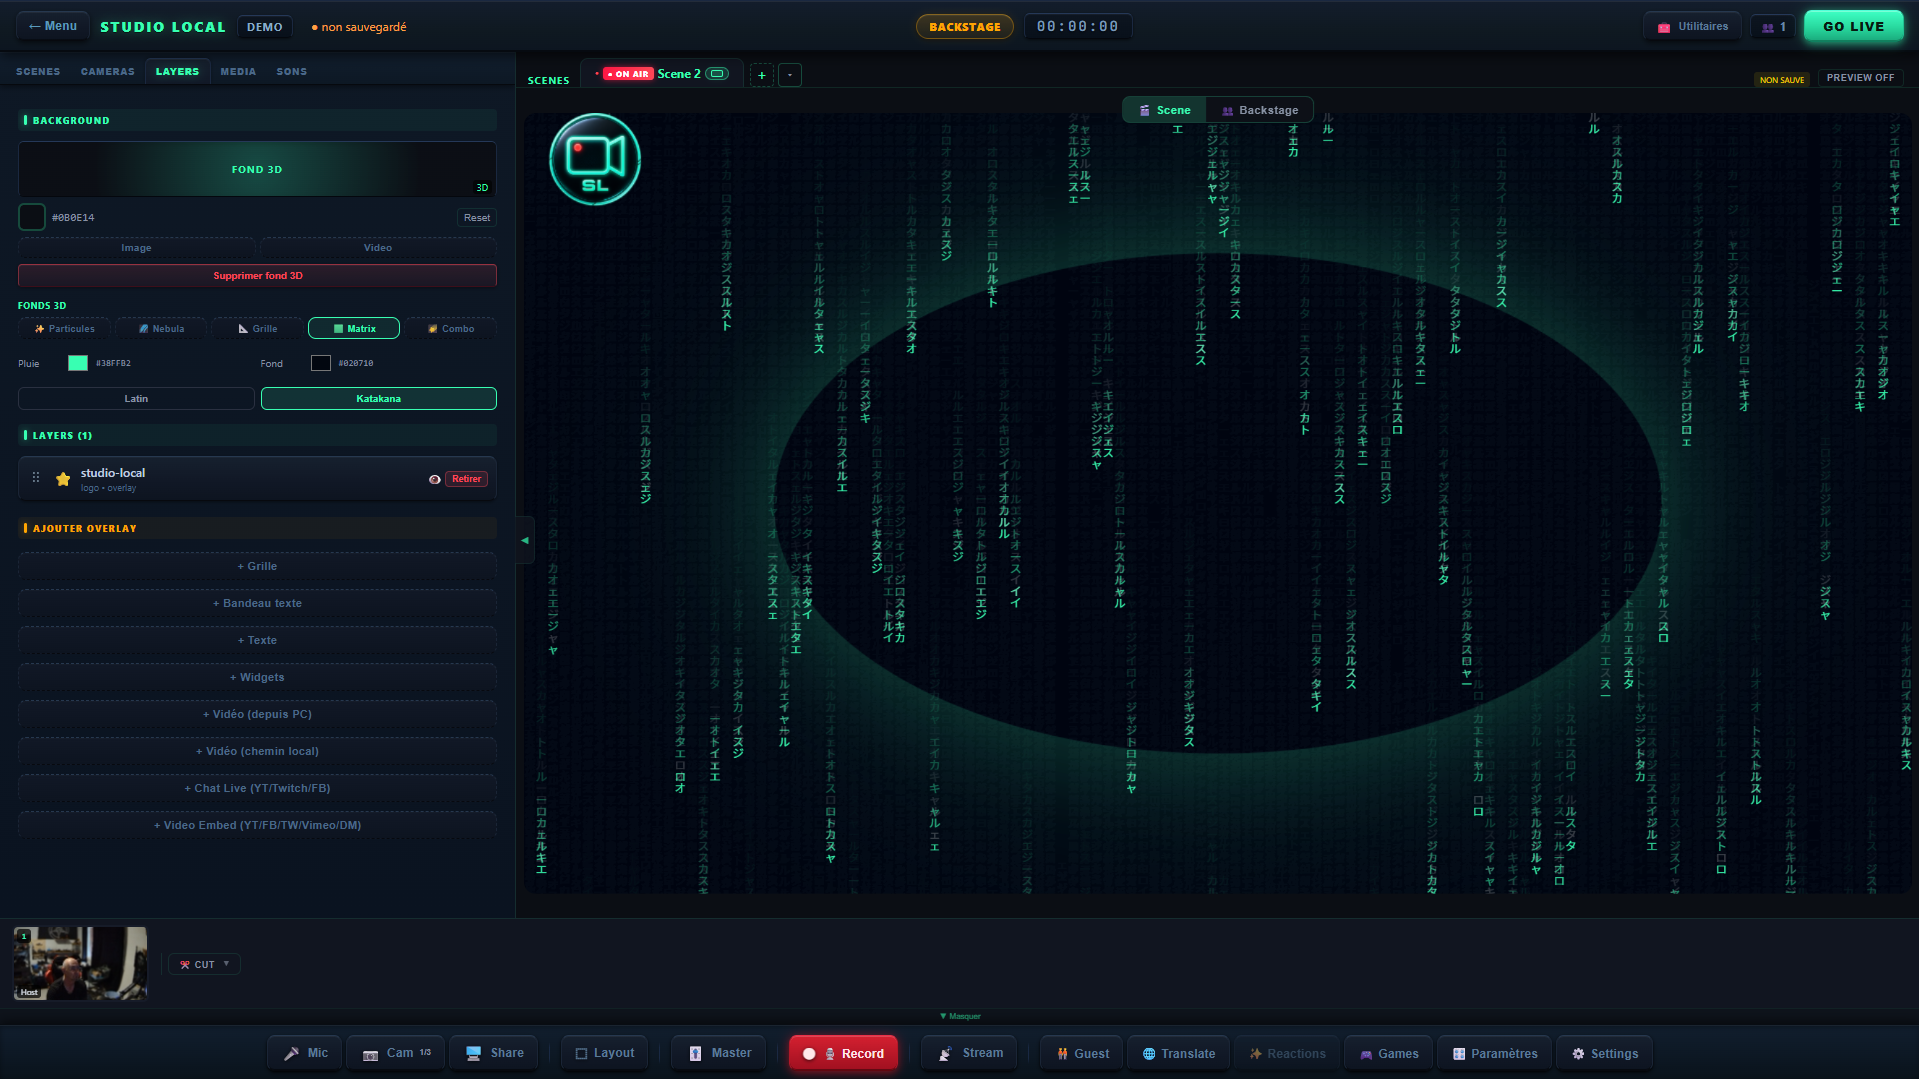
Task: Click Retirer on studio-local layer
Action: 466,479
